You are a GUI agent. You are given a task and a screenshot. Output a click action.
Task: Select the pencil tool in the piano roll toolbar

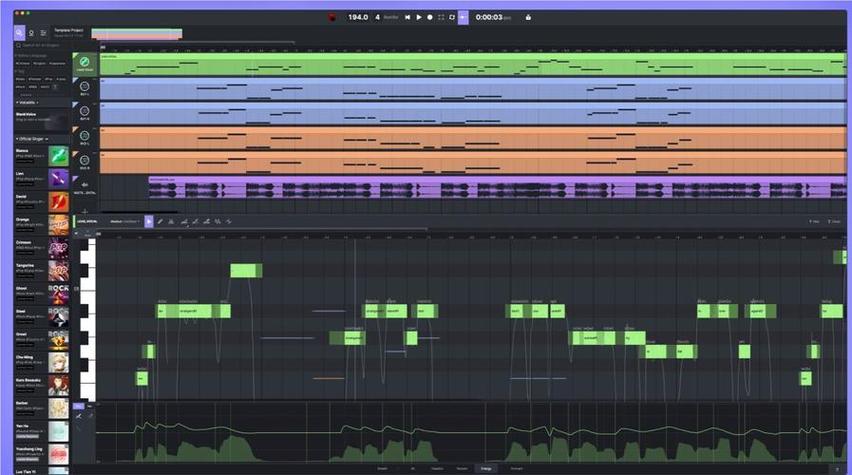tap(160, 221)
